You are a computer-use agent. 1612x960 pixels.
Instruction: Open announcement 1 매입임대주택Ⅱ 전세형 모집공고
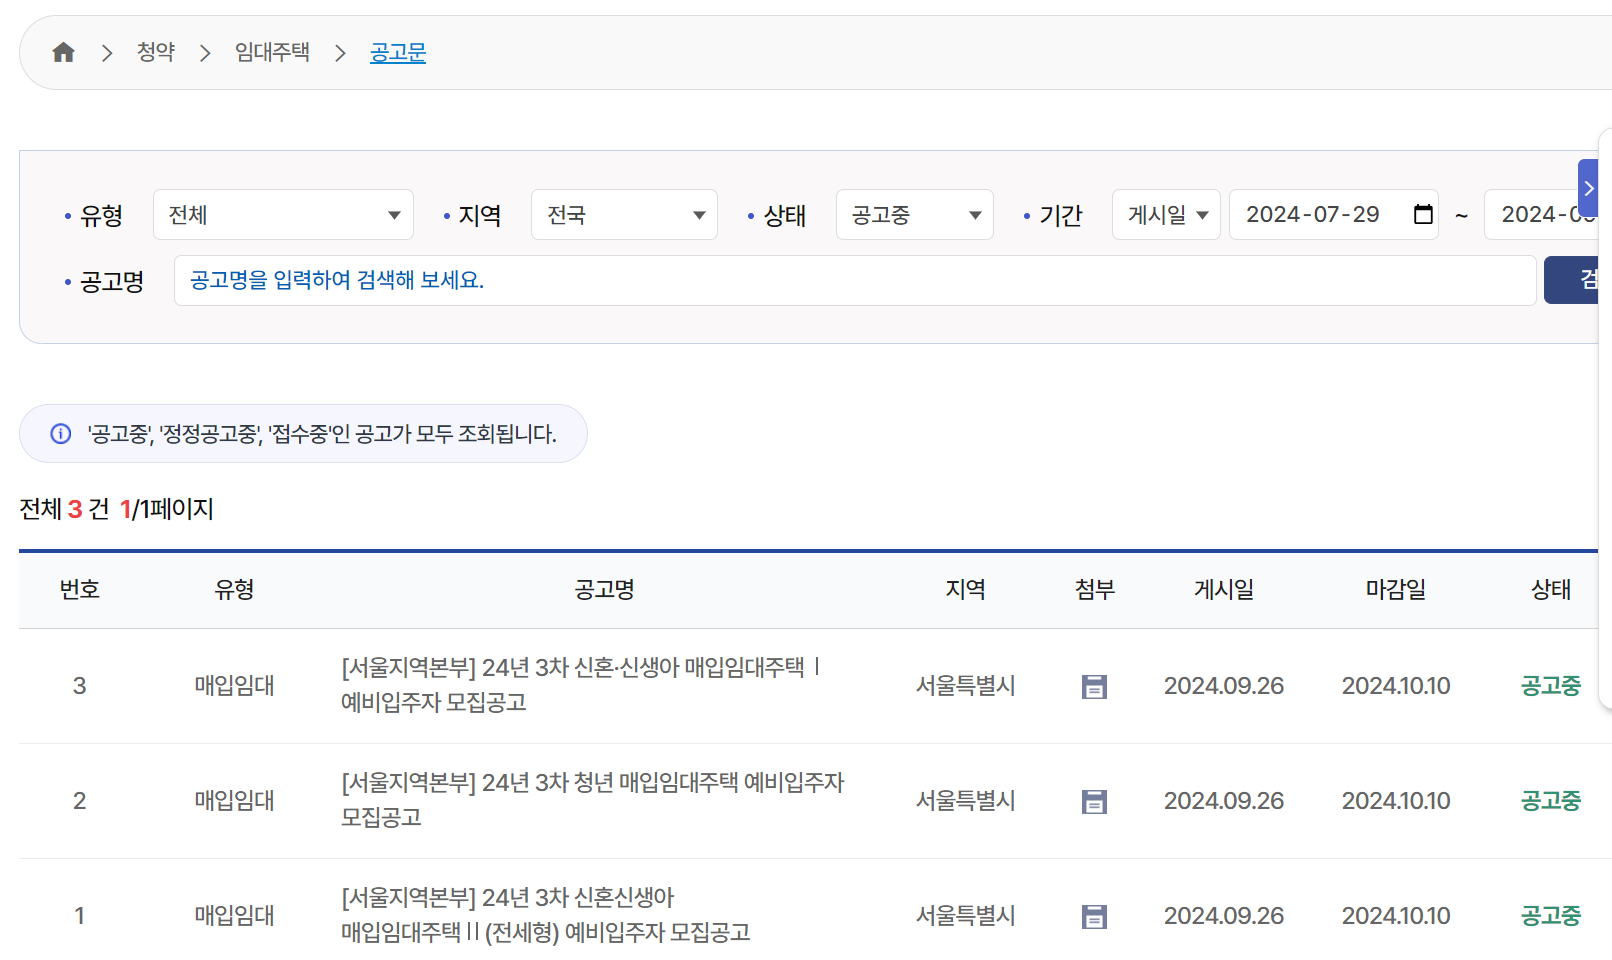click(545, 915)
